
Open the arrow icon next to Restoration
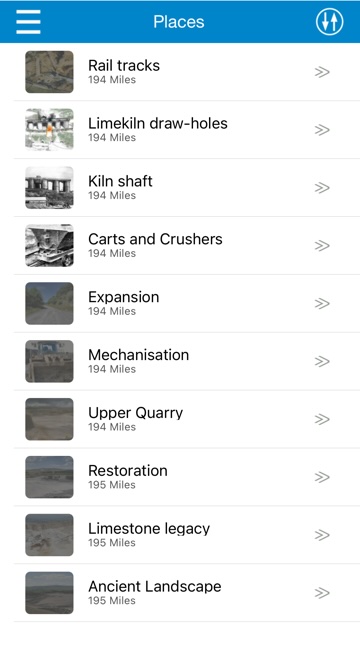pos(322,477)
